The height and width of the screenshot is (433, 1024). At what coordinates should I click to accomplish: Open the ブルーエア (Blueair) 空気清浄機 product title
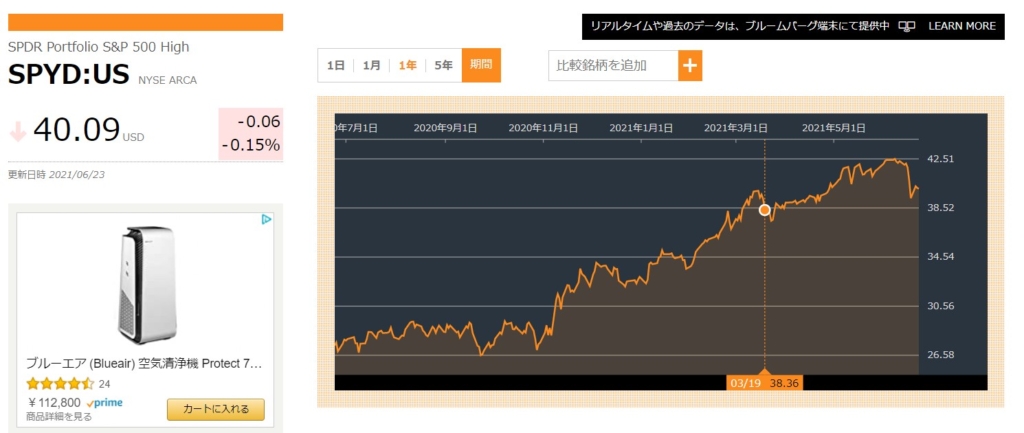pyautogui.click(x=144, y=364)
